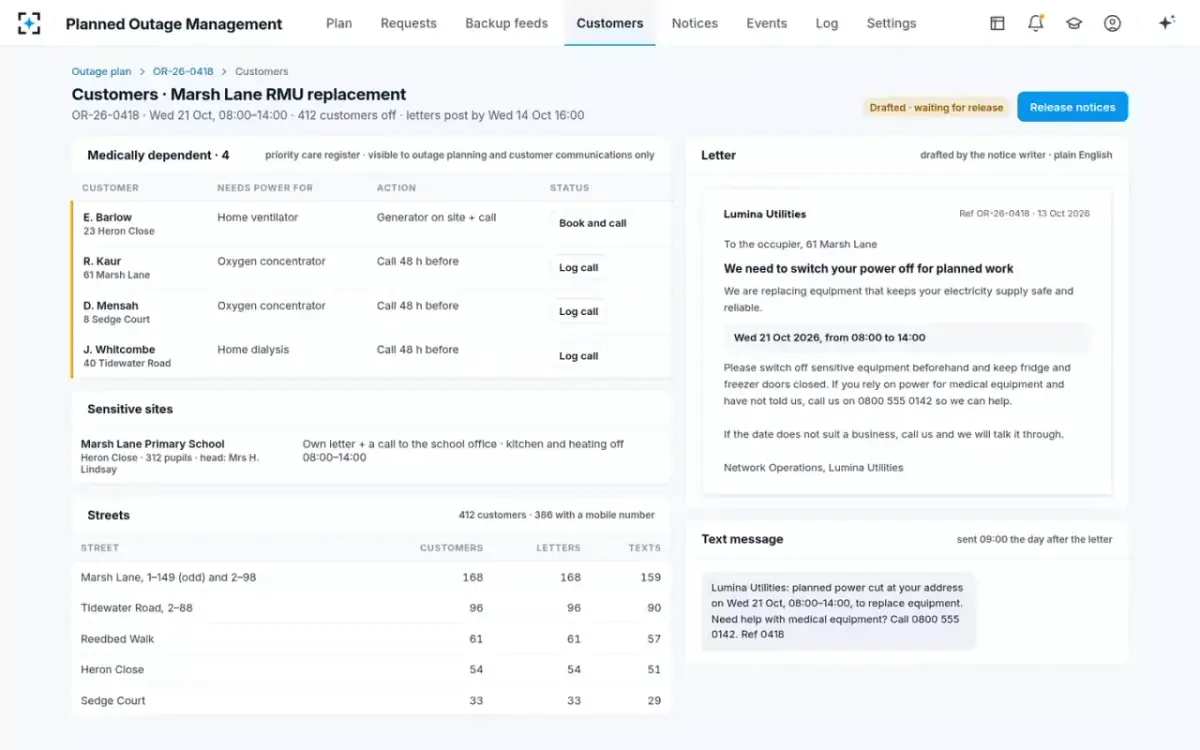The image size is (1200, 750).
Task: Select customer name J. Whitcombe
Action: click(x=119, y=349)
